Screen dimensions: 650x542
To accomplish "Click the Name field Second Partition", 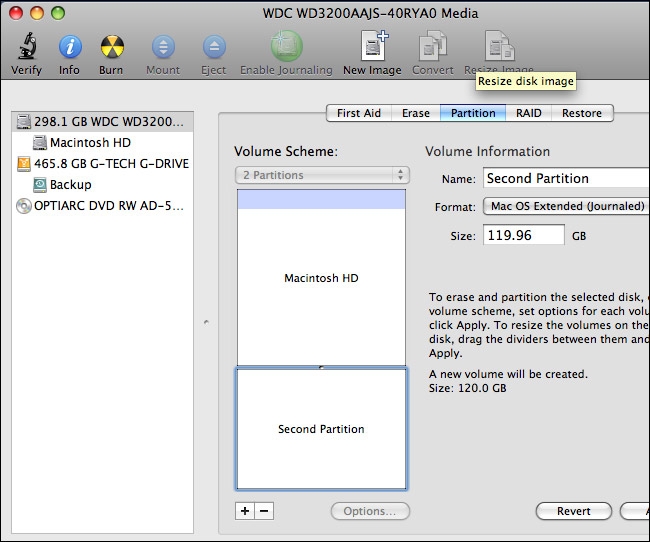I will 566,178.
